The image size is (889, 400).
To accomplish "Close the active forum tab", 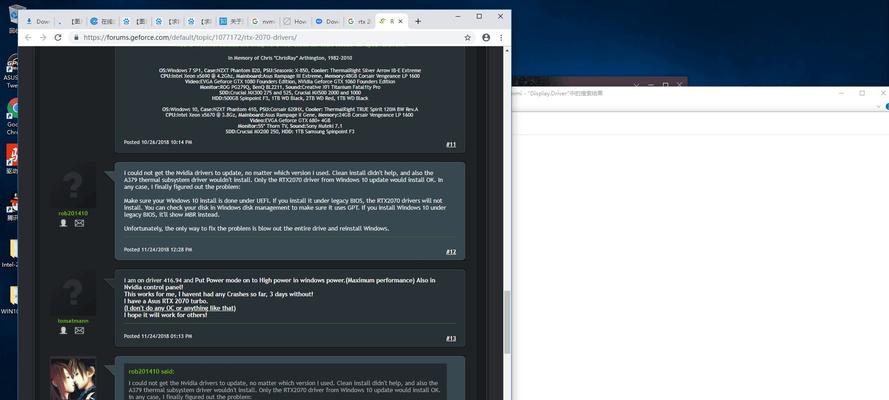I will [401, 22].
